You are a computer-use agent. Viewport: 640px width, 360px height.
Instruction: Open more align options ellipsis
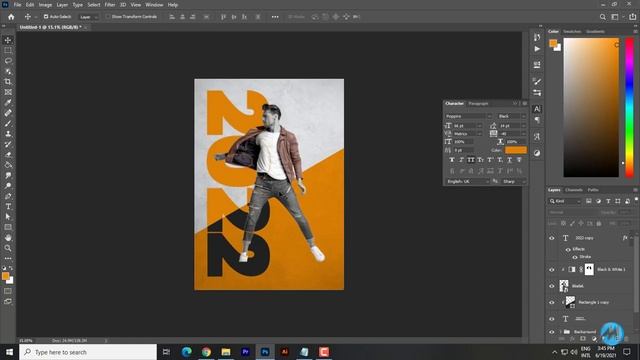[x=275, y=17]
